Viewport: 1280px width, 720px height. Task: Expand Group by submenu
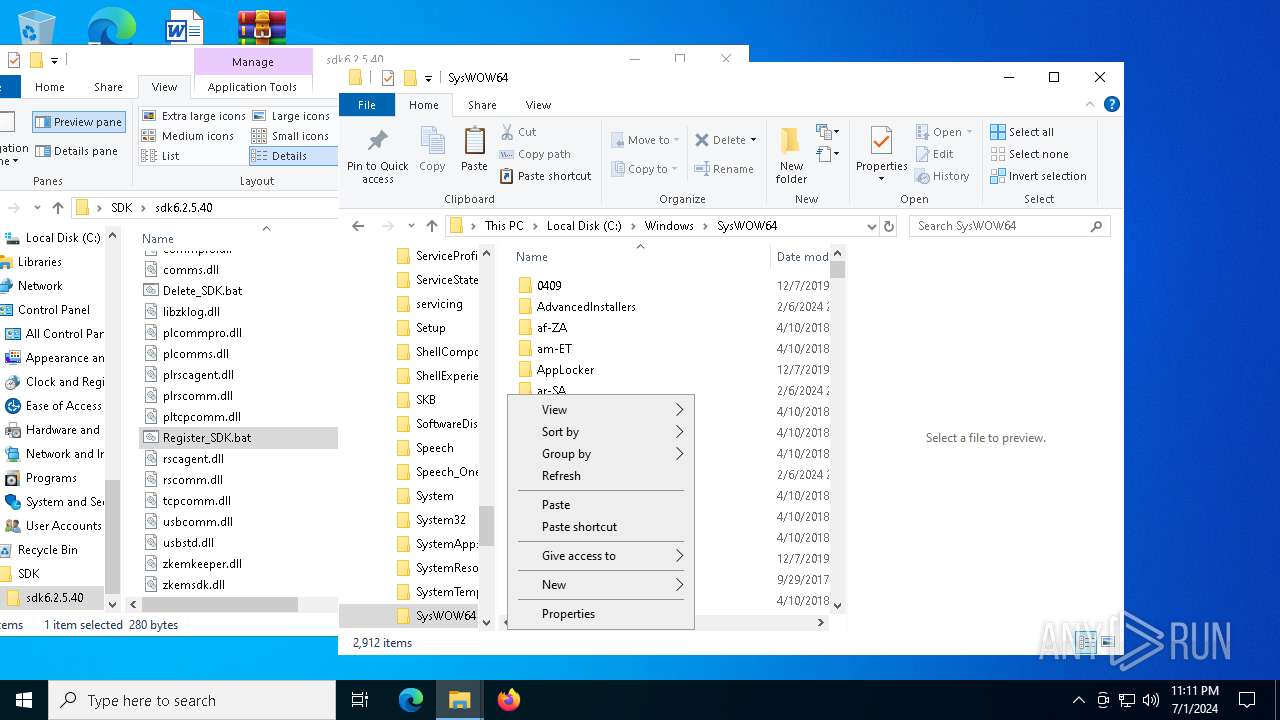click(x=600, y=454)
